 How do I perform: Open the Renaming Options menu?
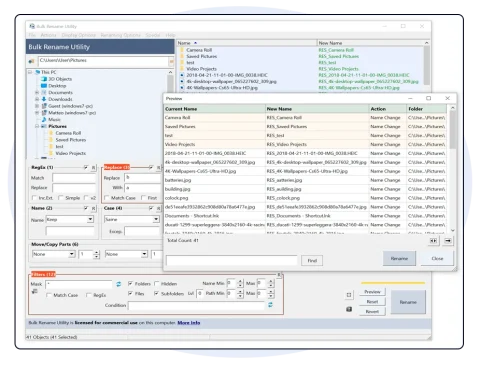click(x=121, y=35)
